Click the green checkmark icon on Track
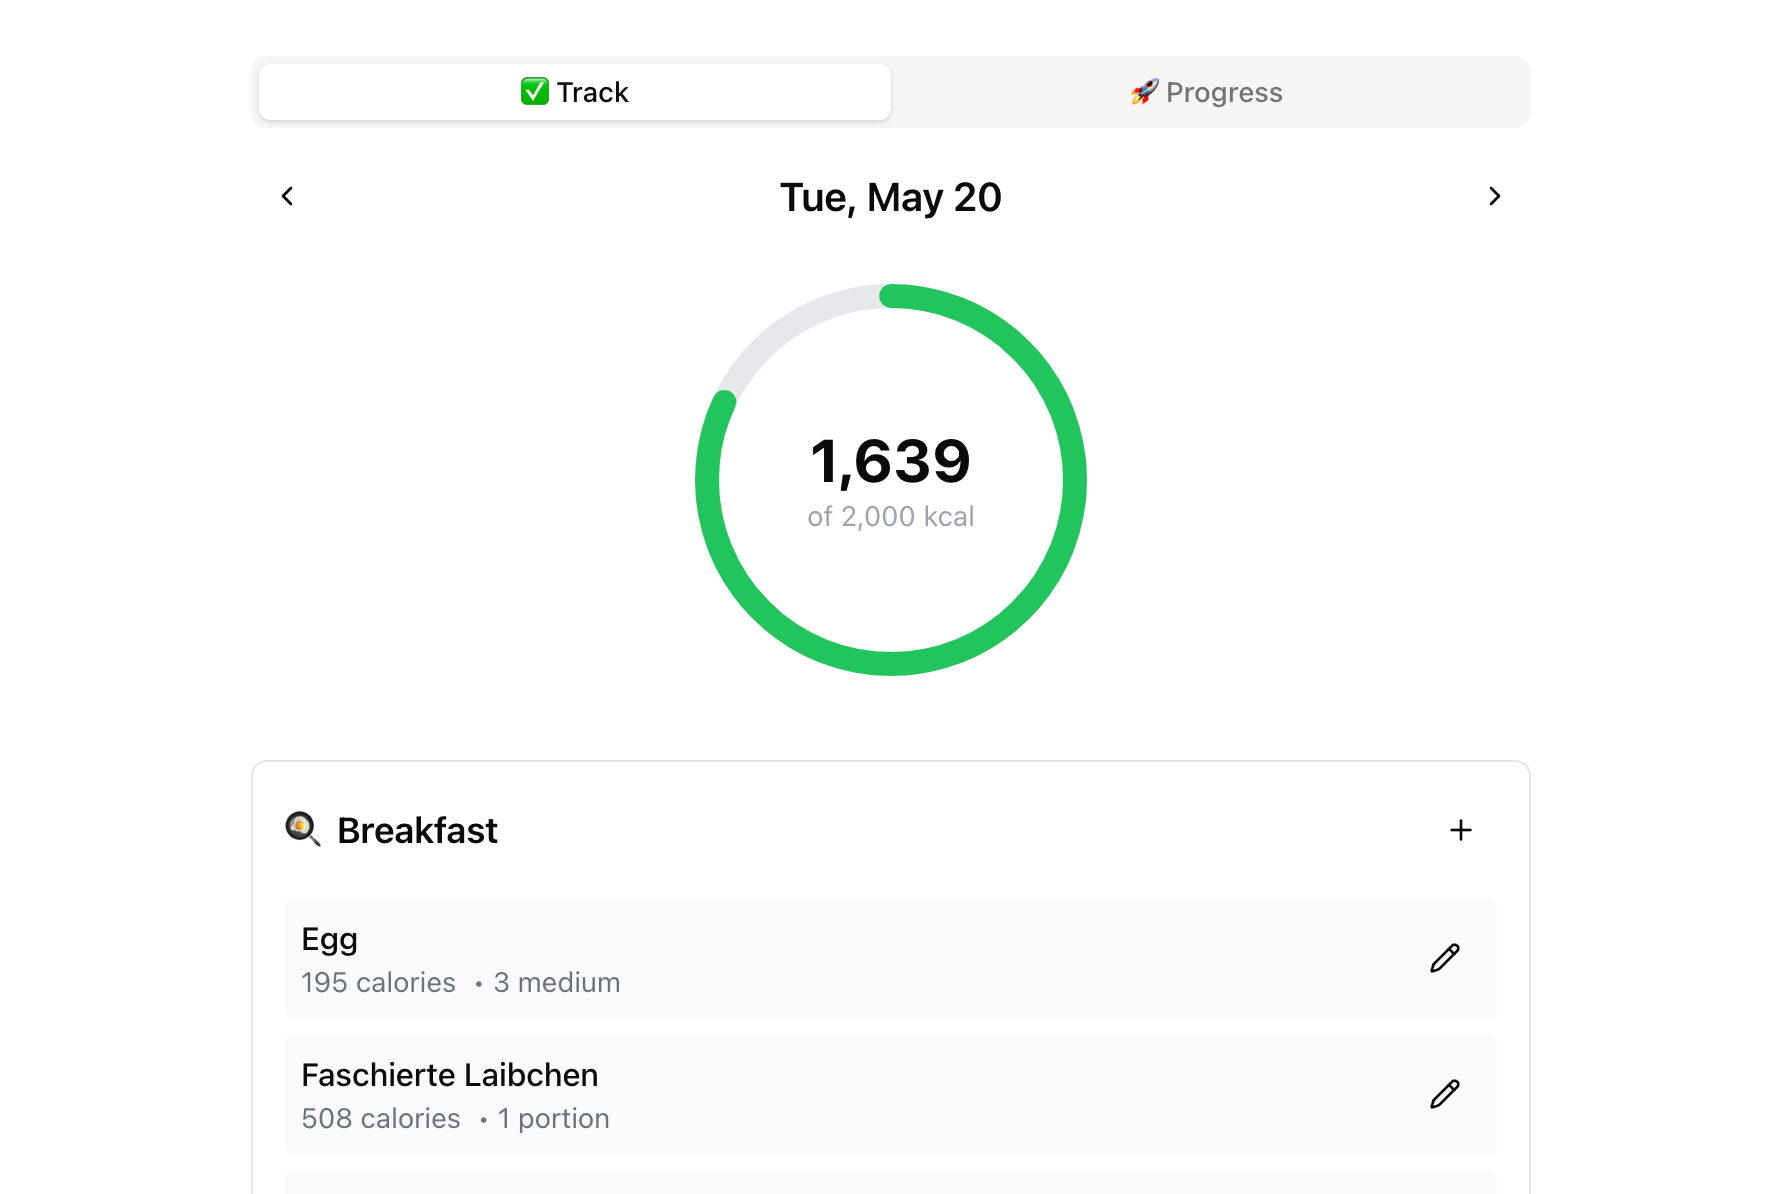The height and width of the screenshot is (1194, 1772). [x=535, y=91]
